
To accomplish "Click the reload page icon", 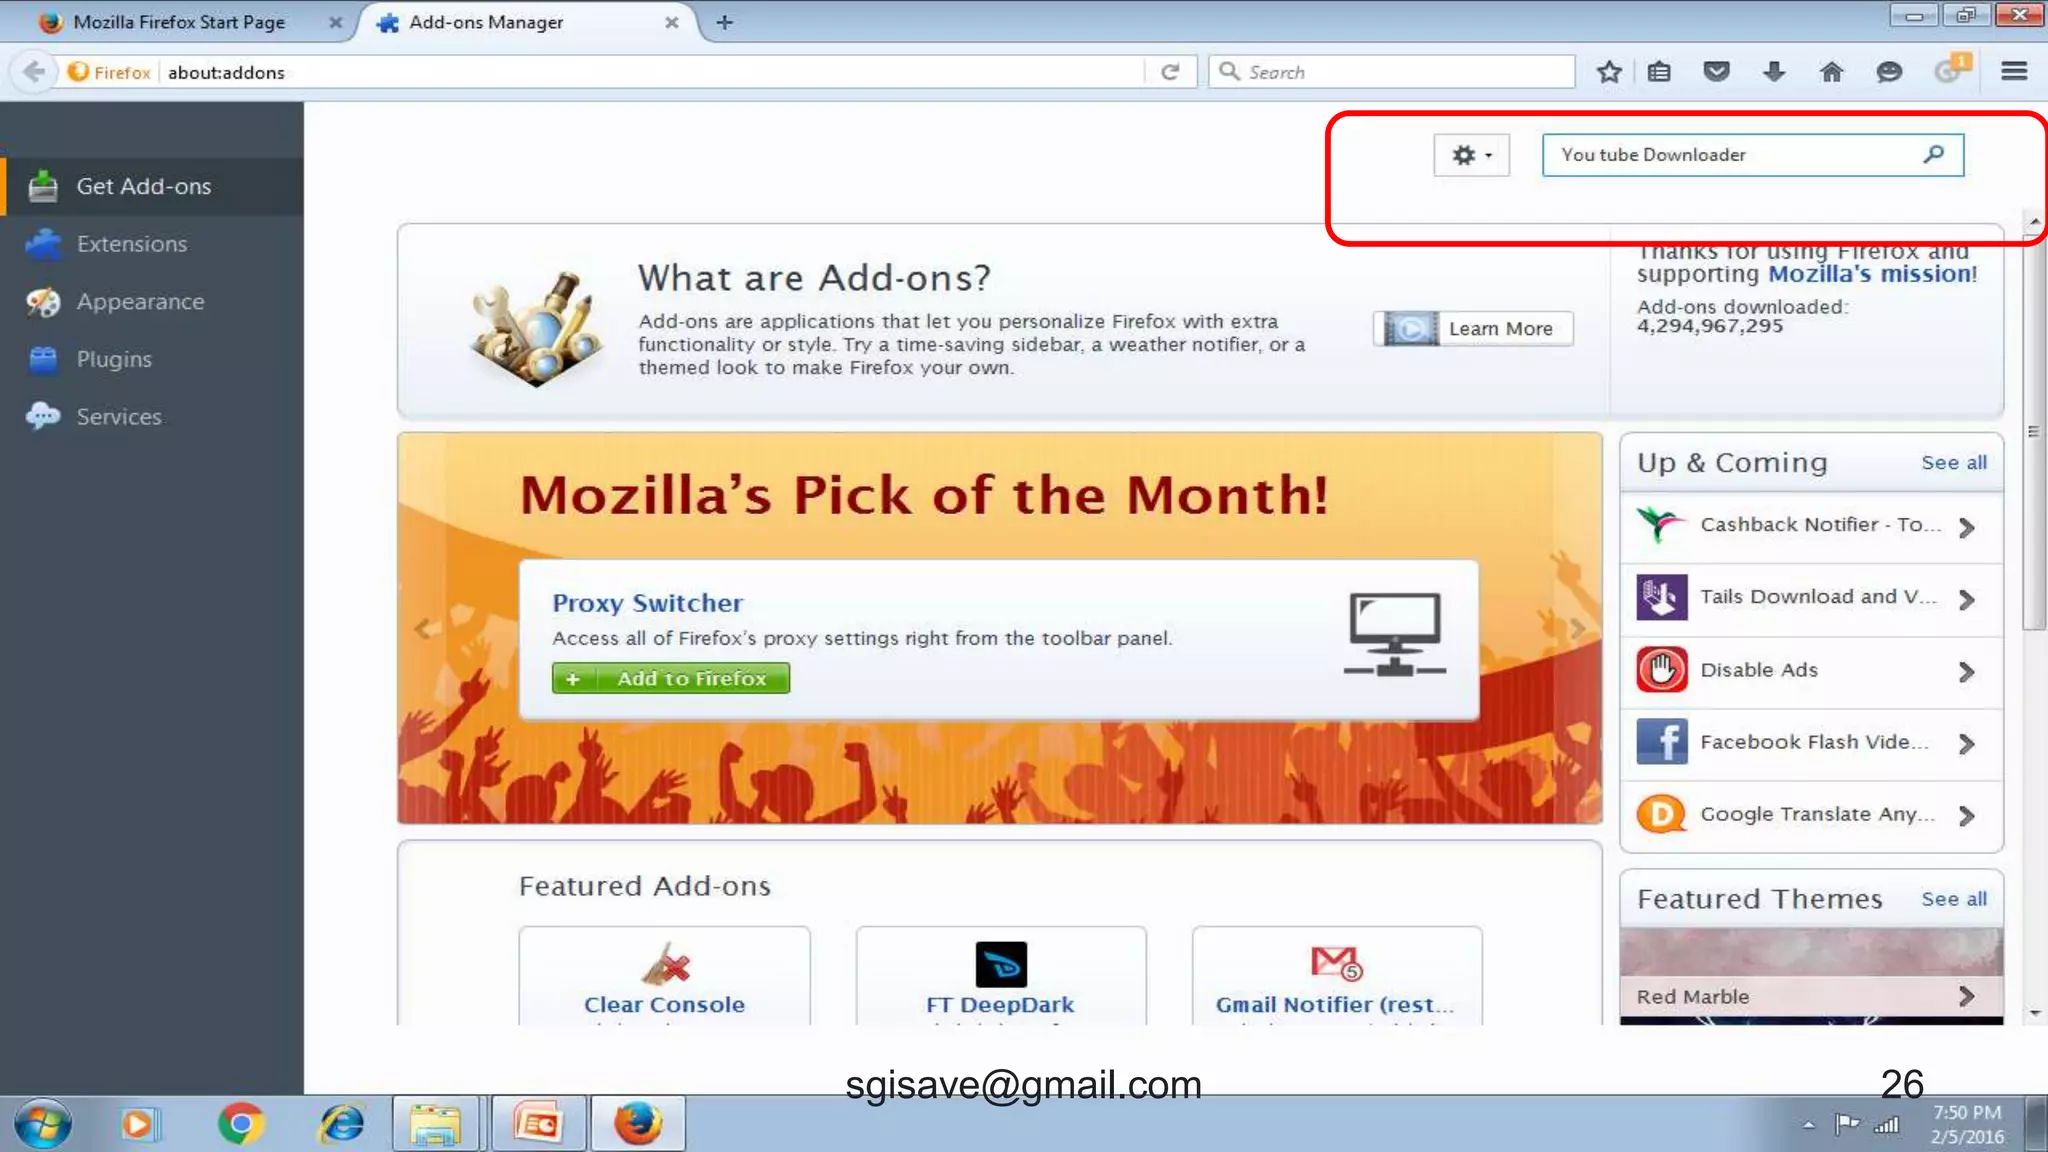I will coord(1170,72).
